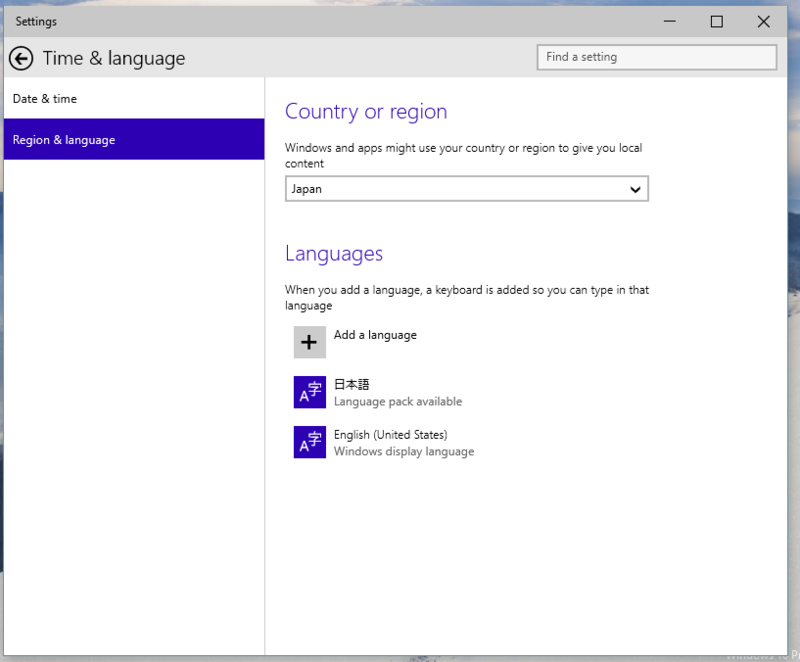Click the Time & language page title

tap(114, 59)
